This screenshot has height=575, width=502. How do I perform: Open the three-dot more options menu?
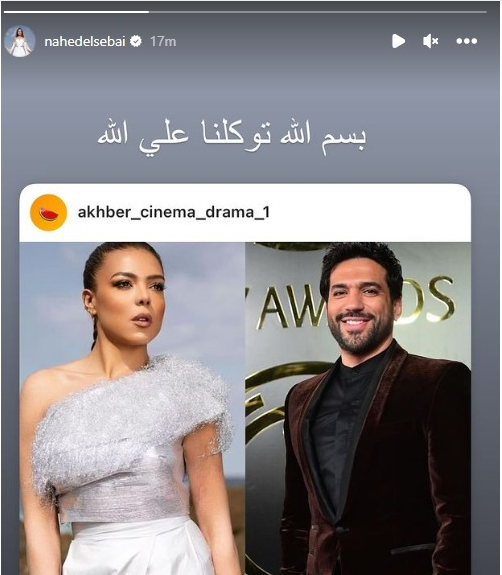point(466,41)
